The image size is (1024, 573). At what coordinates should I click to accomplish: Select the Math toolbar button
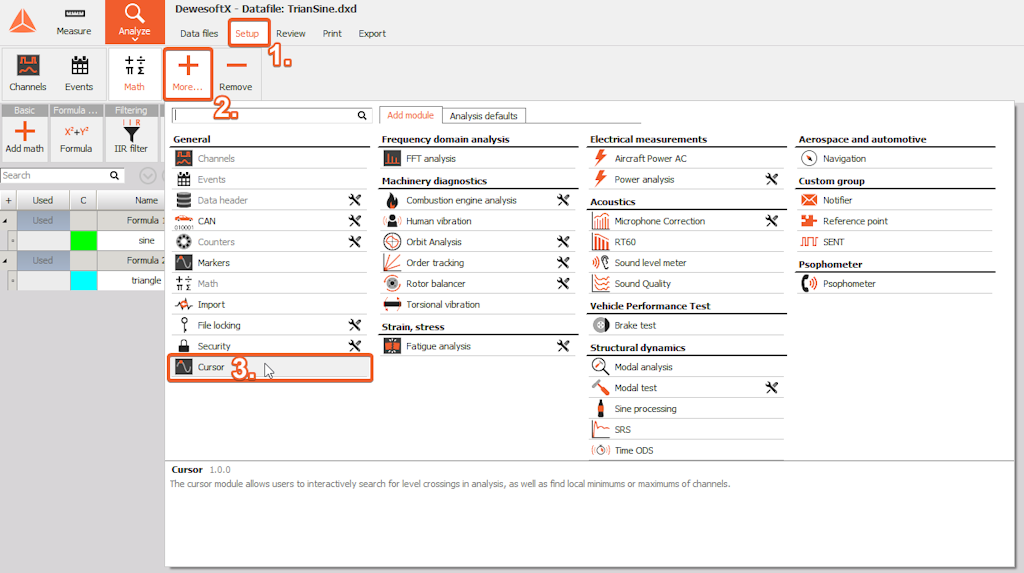pyautogui.click(x=134, y=73)
